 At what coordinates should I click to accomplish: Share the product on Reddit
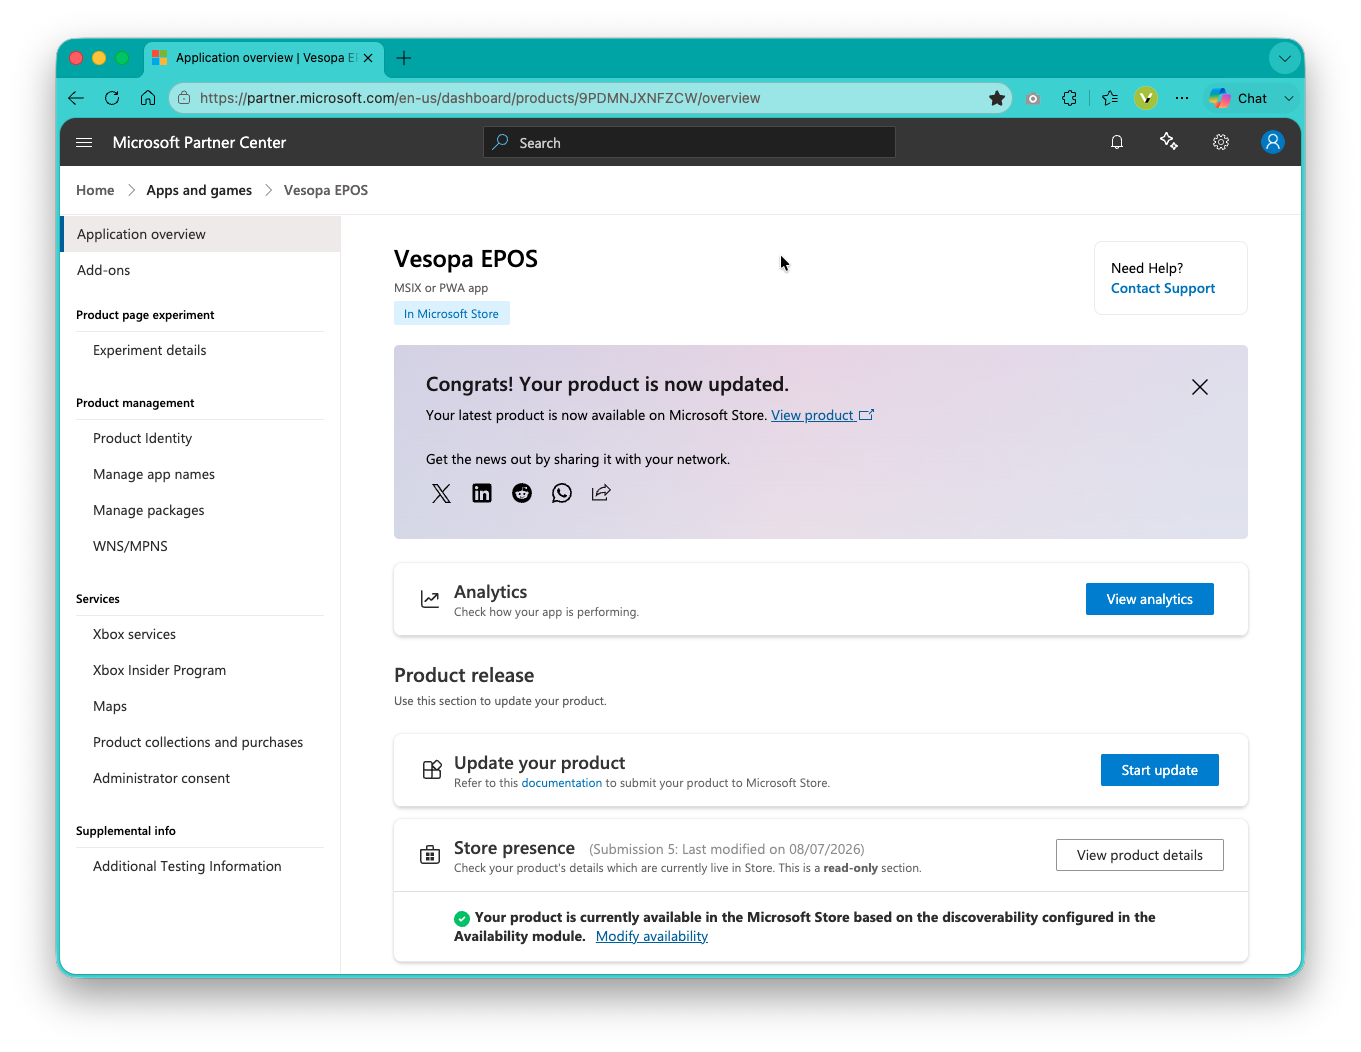(x=522, y=493)
